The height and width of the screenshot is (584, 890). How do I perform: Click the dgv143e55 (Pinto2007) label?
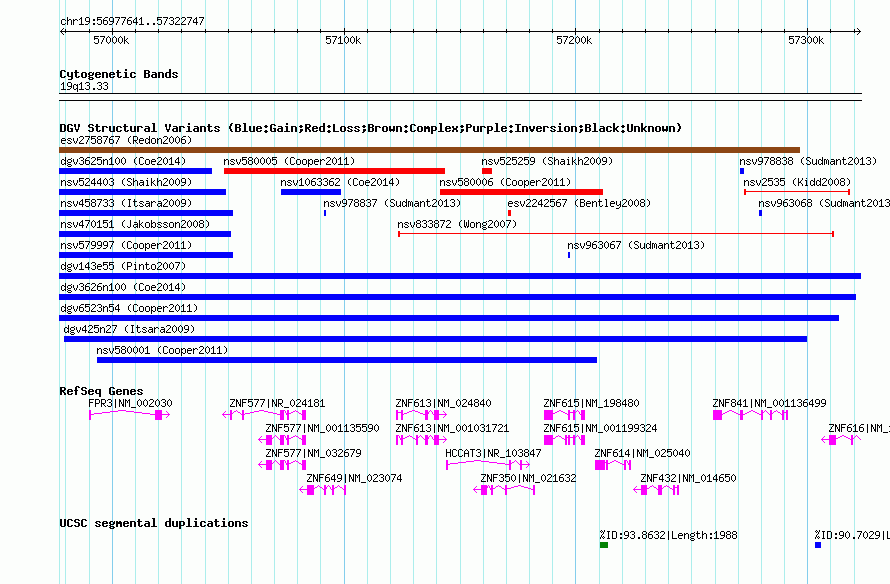123,266
